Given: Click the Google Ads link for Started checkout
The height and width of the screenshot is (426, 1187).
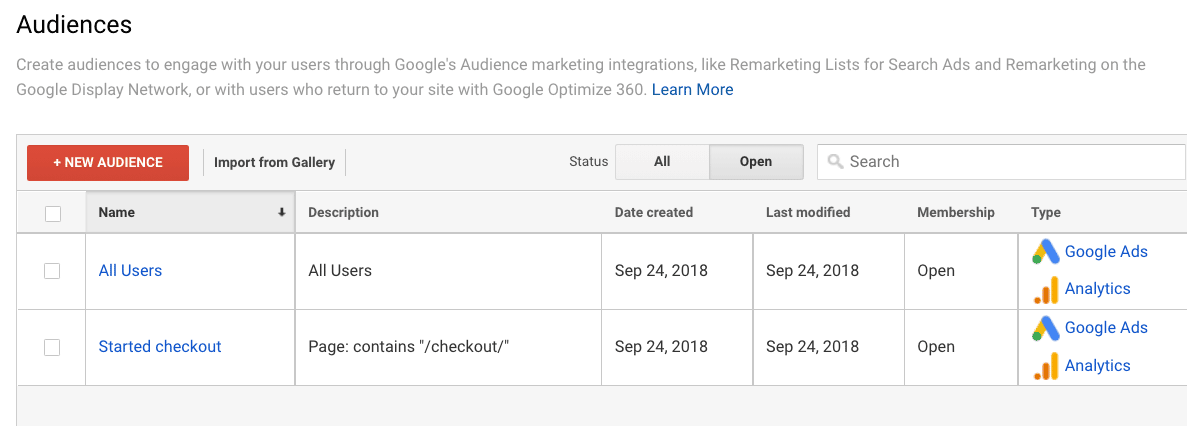Looking at the screenshot, I should pos(1106,328).
